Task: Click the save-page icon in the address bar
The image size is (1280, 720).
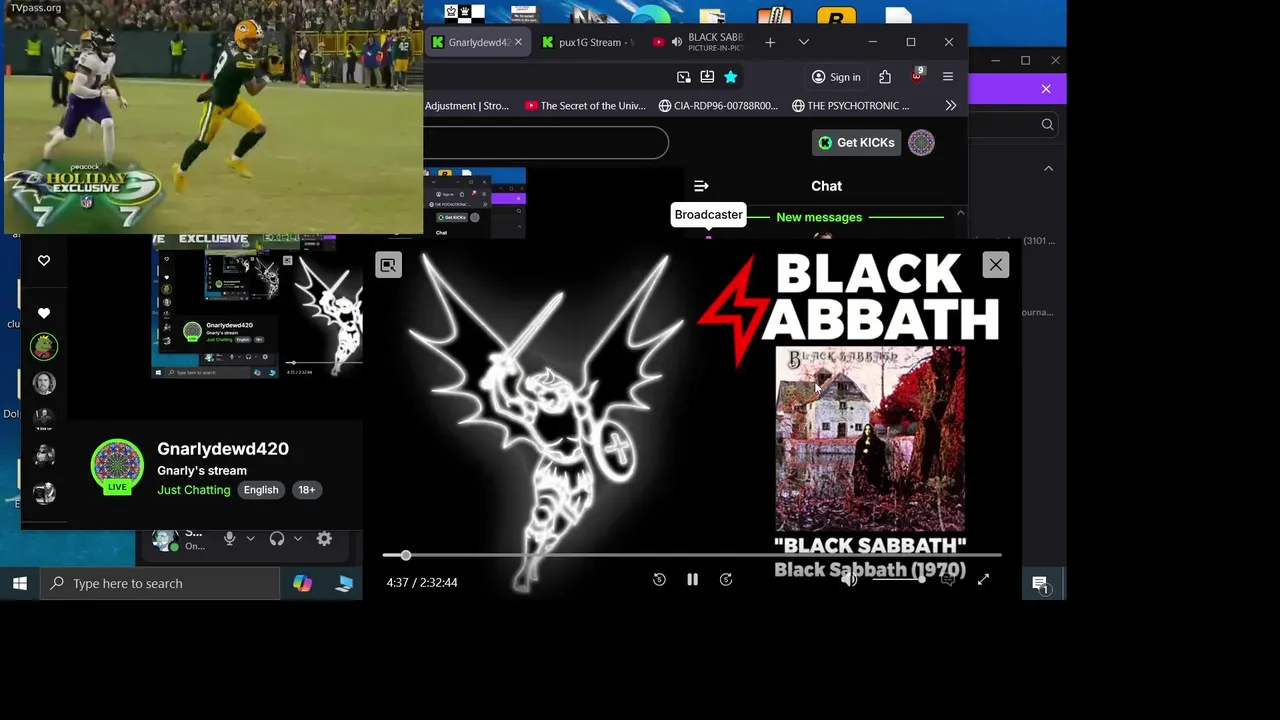Action: click(707, 77)
